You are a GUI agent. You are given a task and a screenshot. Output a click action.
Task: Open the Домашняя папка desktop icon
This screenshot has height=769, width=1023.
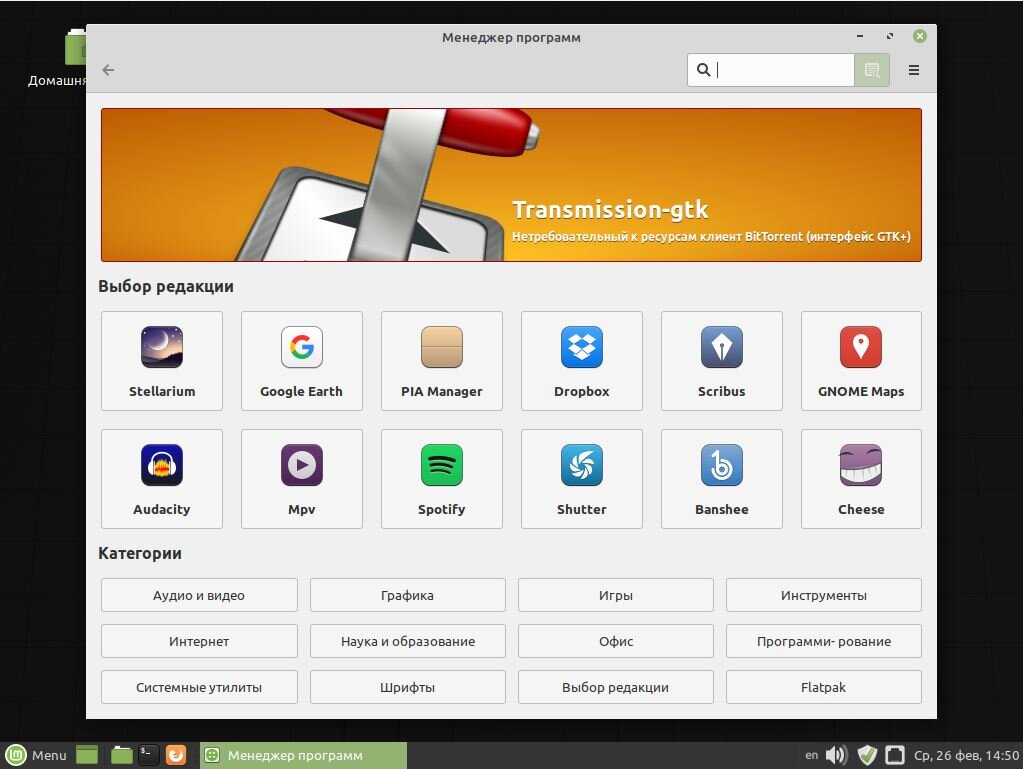[57, 59]
